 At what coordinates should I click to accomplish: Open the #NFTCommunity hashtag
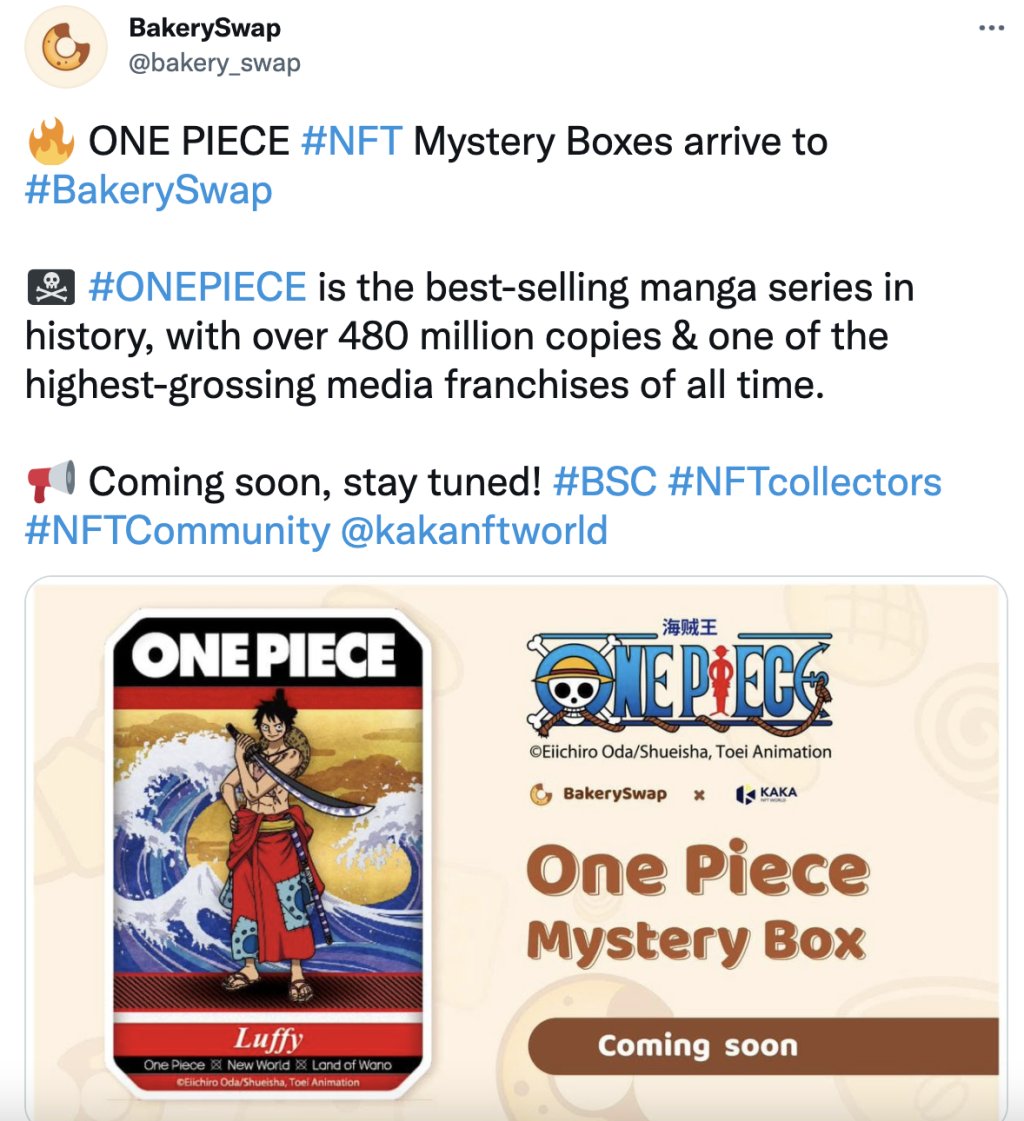[177, 530]
